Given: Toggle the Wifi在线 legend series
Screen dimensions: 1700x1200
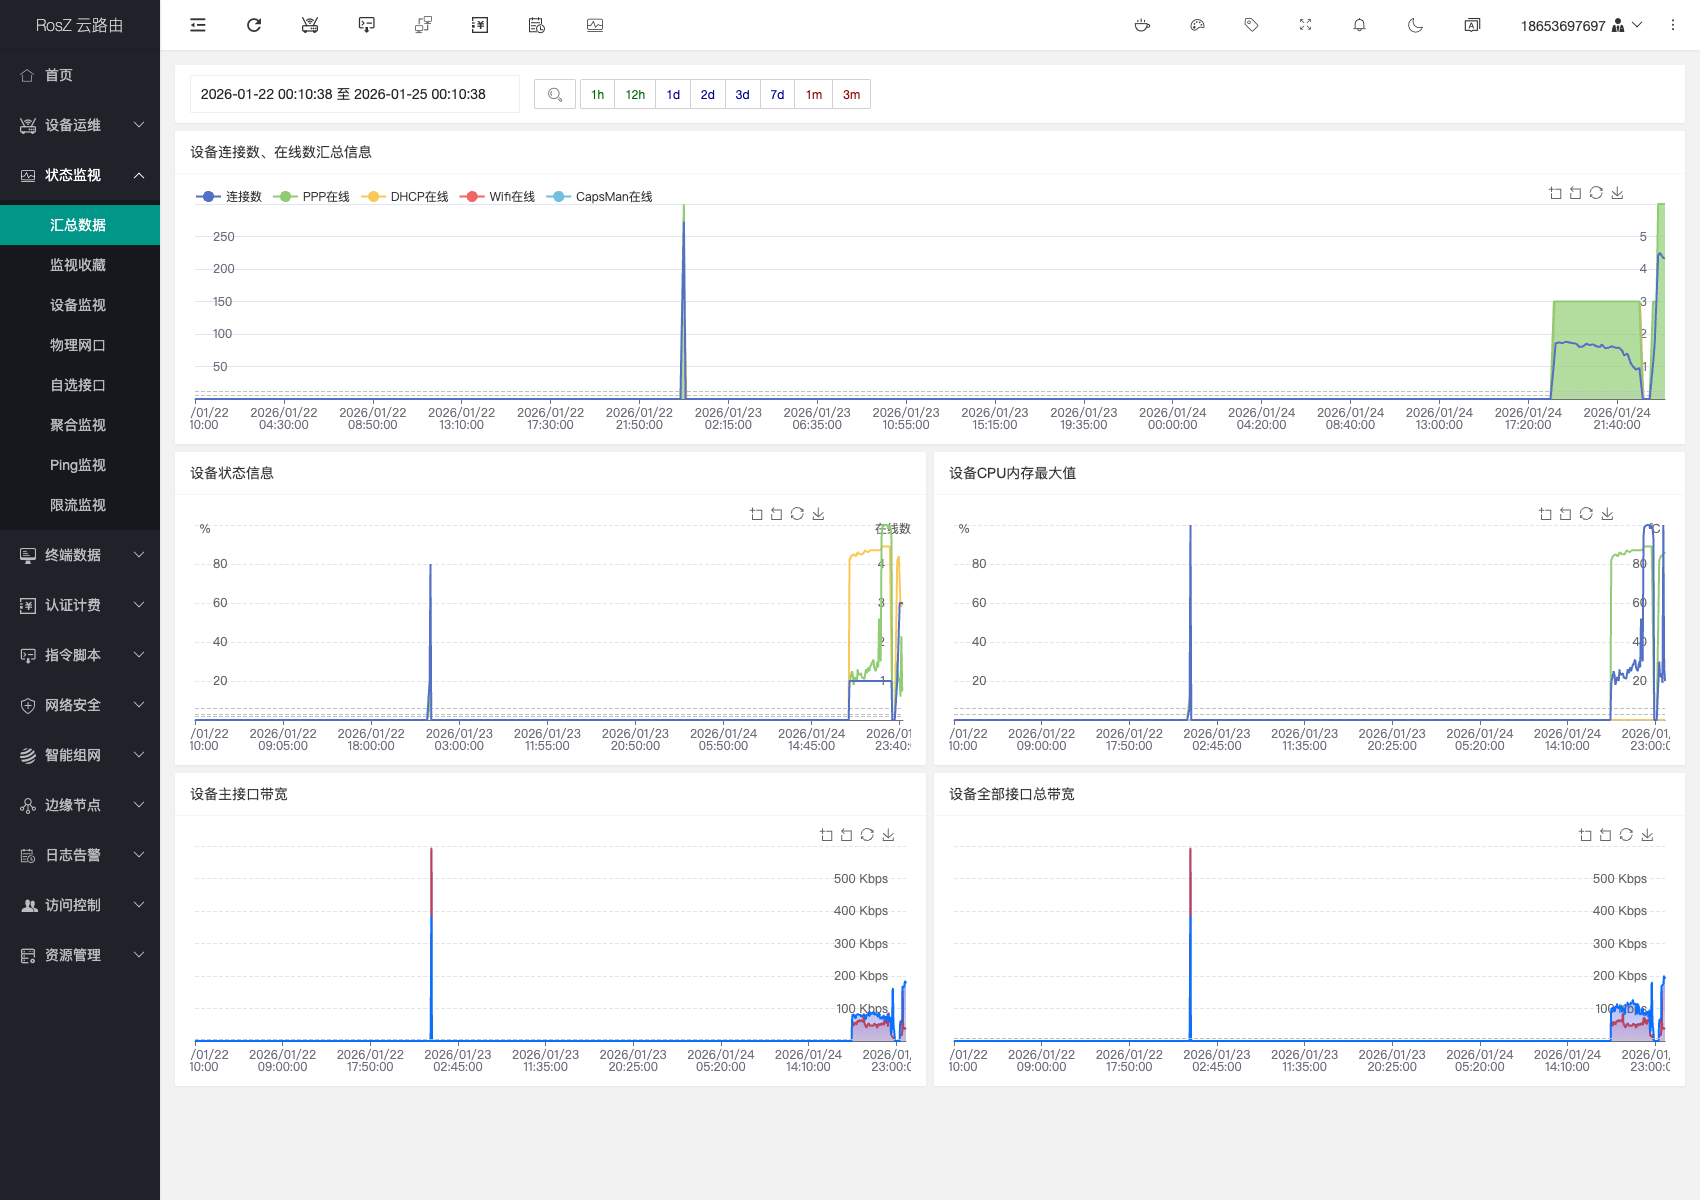Looking at the screenshot, I should point(498,197).
